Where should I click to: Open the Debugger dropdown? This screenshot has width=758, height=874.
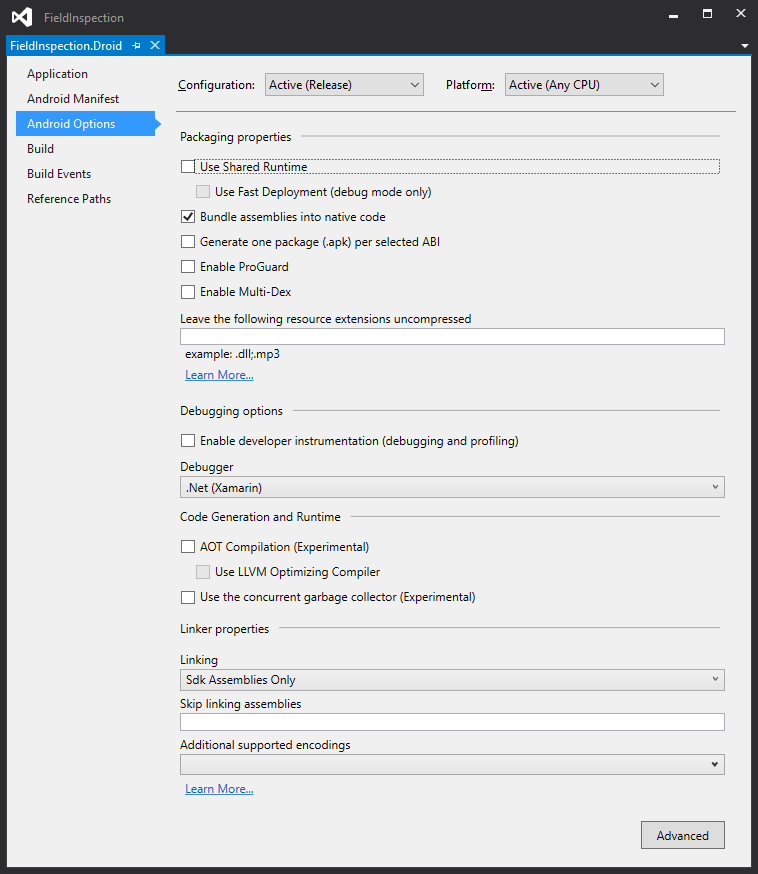[x=452, y=487]
